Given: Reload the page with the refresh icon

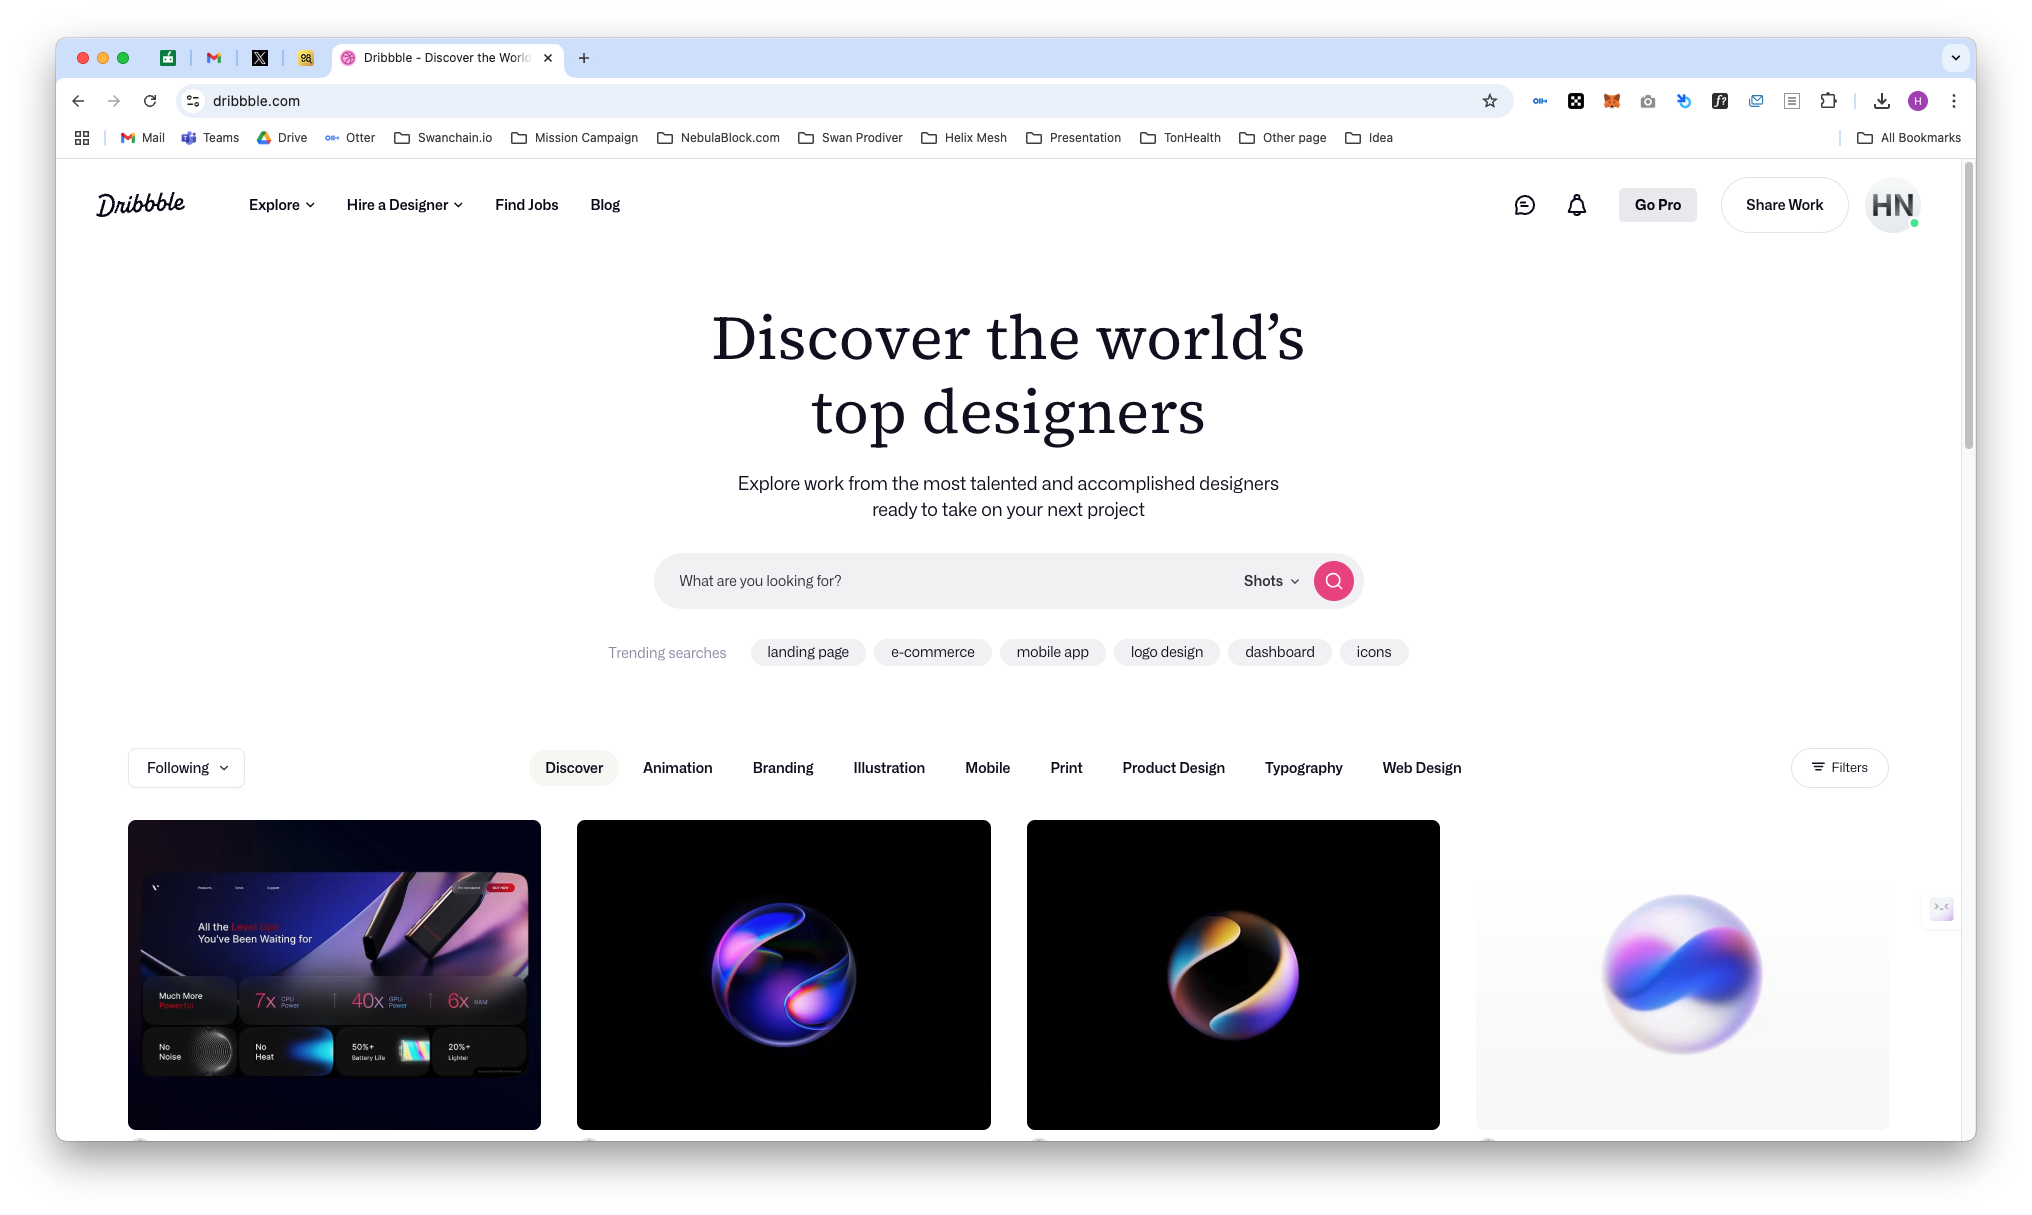Looking at the screenshot, I should pyautogui.click(x=150, y=101).
